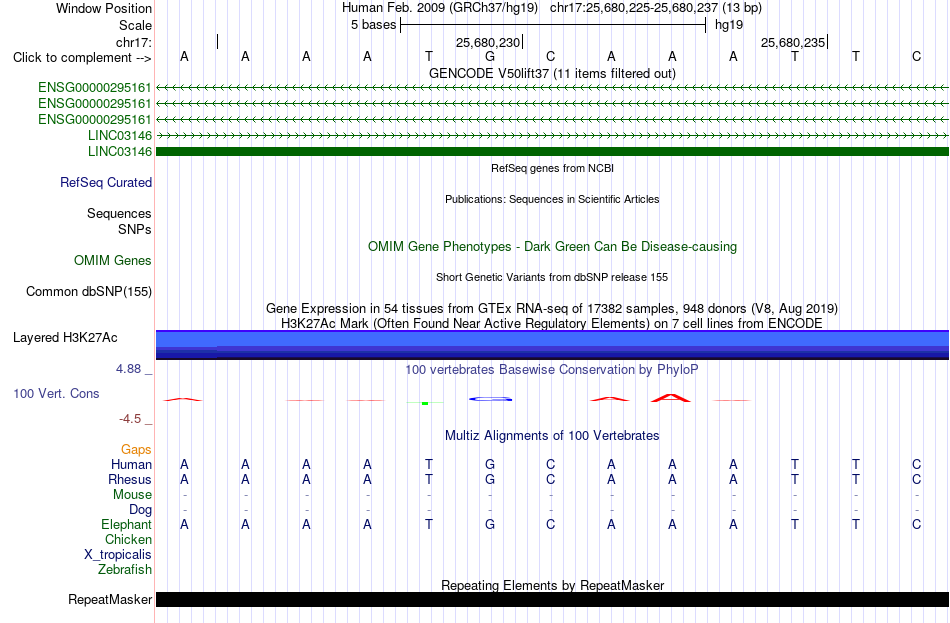Screen dimensions: 950x623
Task: Click the G base in the complement row
Action: click(490, 56)
